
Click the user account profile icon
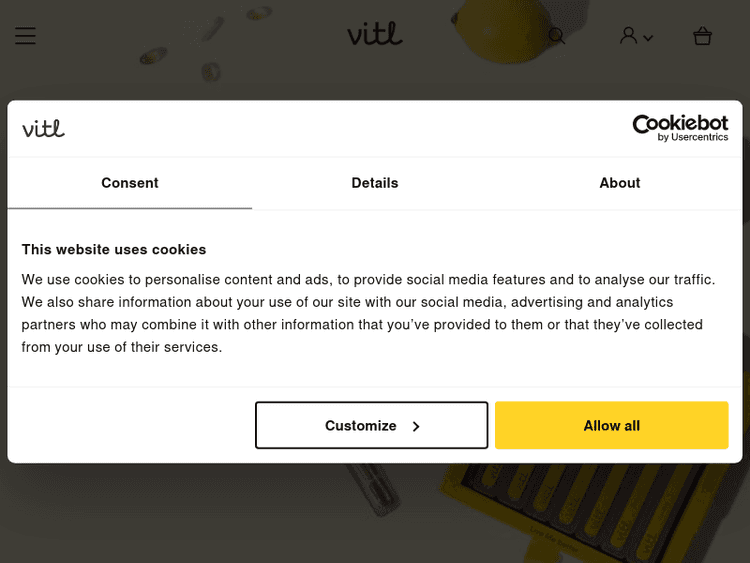coord(628,36)
